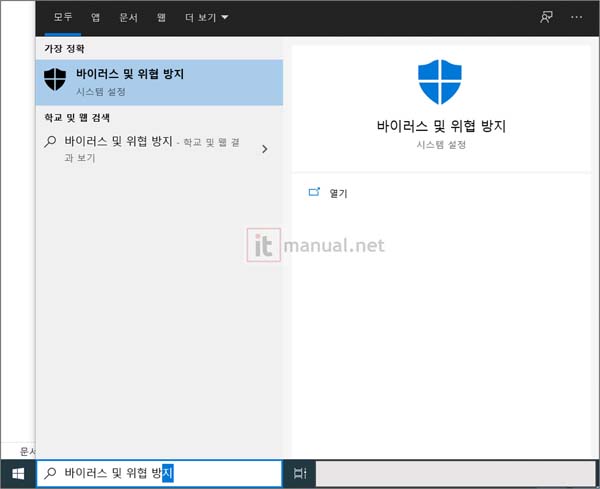Click the open-window icon beside 열기

314,192
